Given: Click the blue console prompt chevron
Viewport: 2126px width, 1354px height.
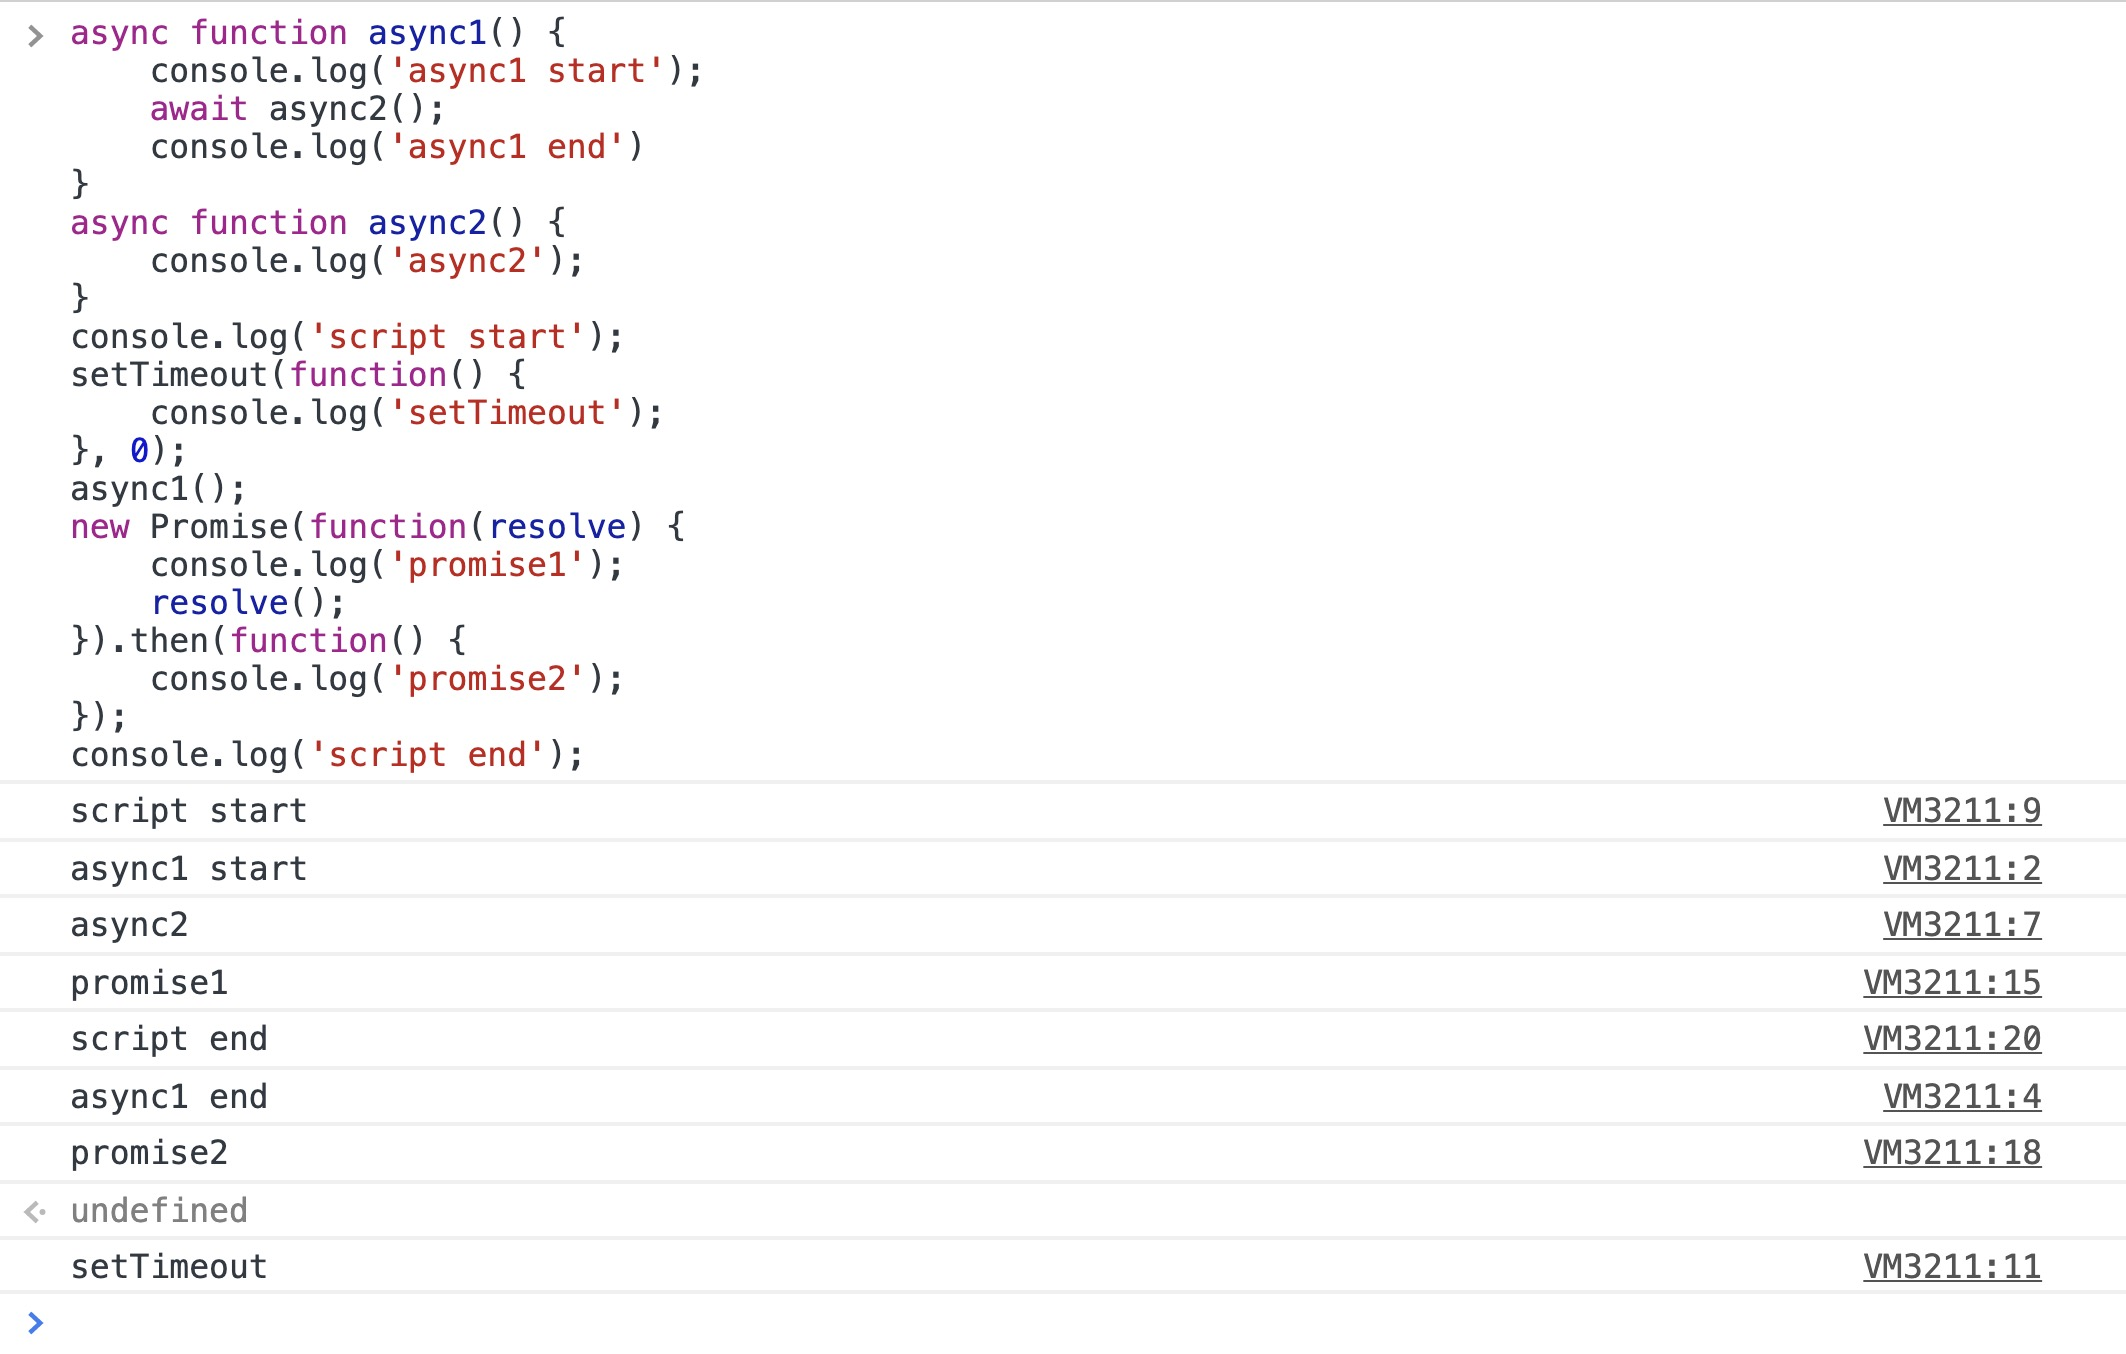Looking at the screenshot, I should point(36,1323).
